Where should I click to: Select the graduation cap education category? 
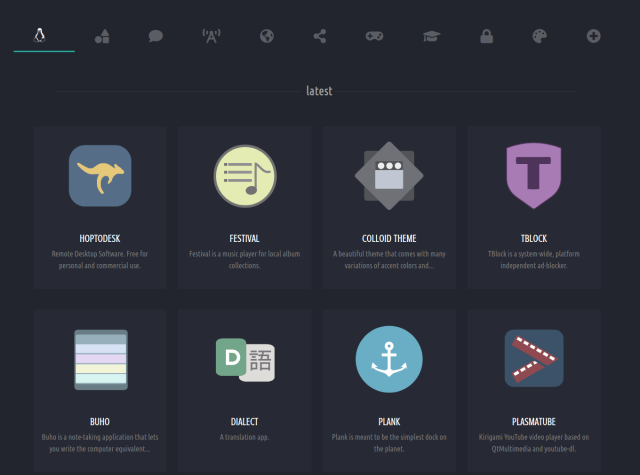coord(431,36)
